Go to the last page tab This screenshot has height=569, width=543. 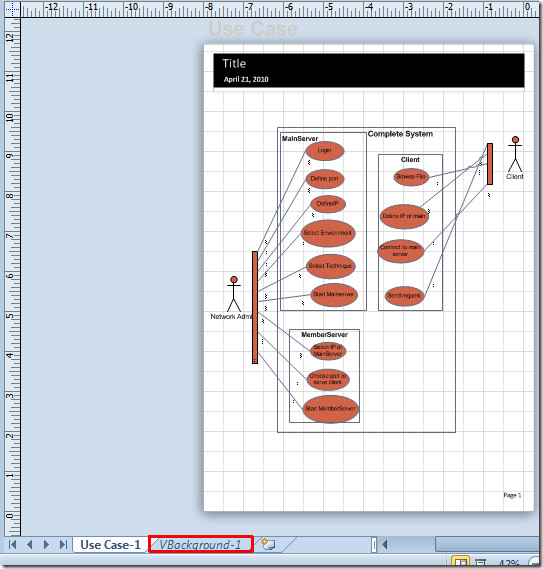[x=63, y=544]
